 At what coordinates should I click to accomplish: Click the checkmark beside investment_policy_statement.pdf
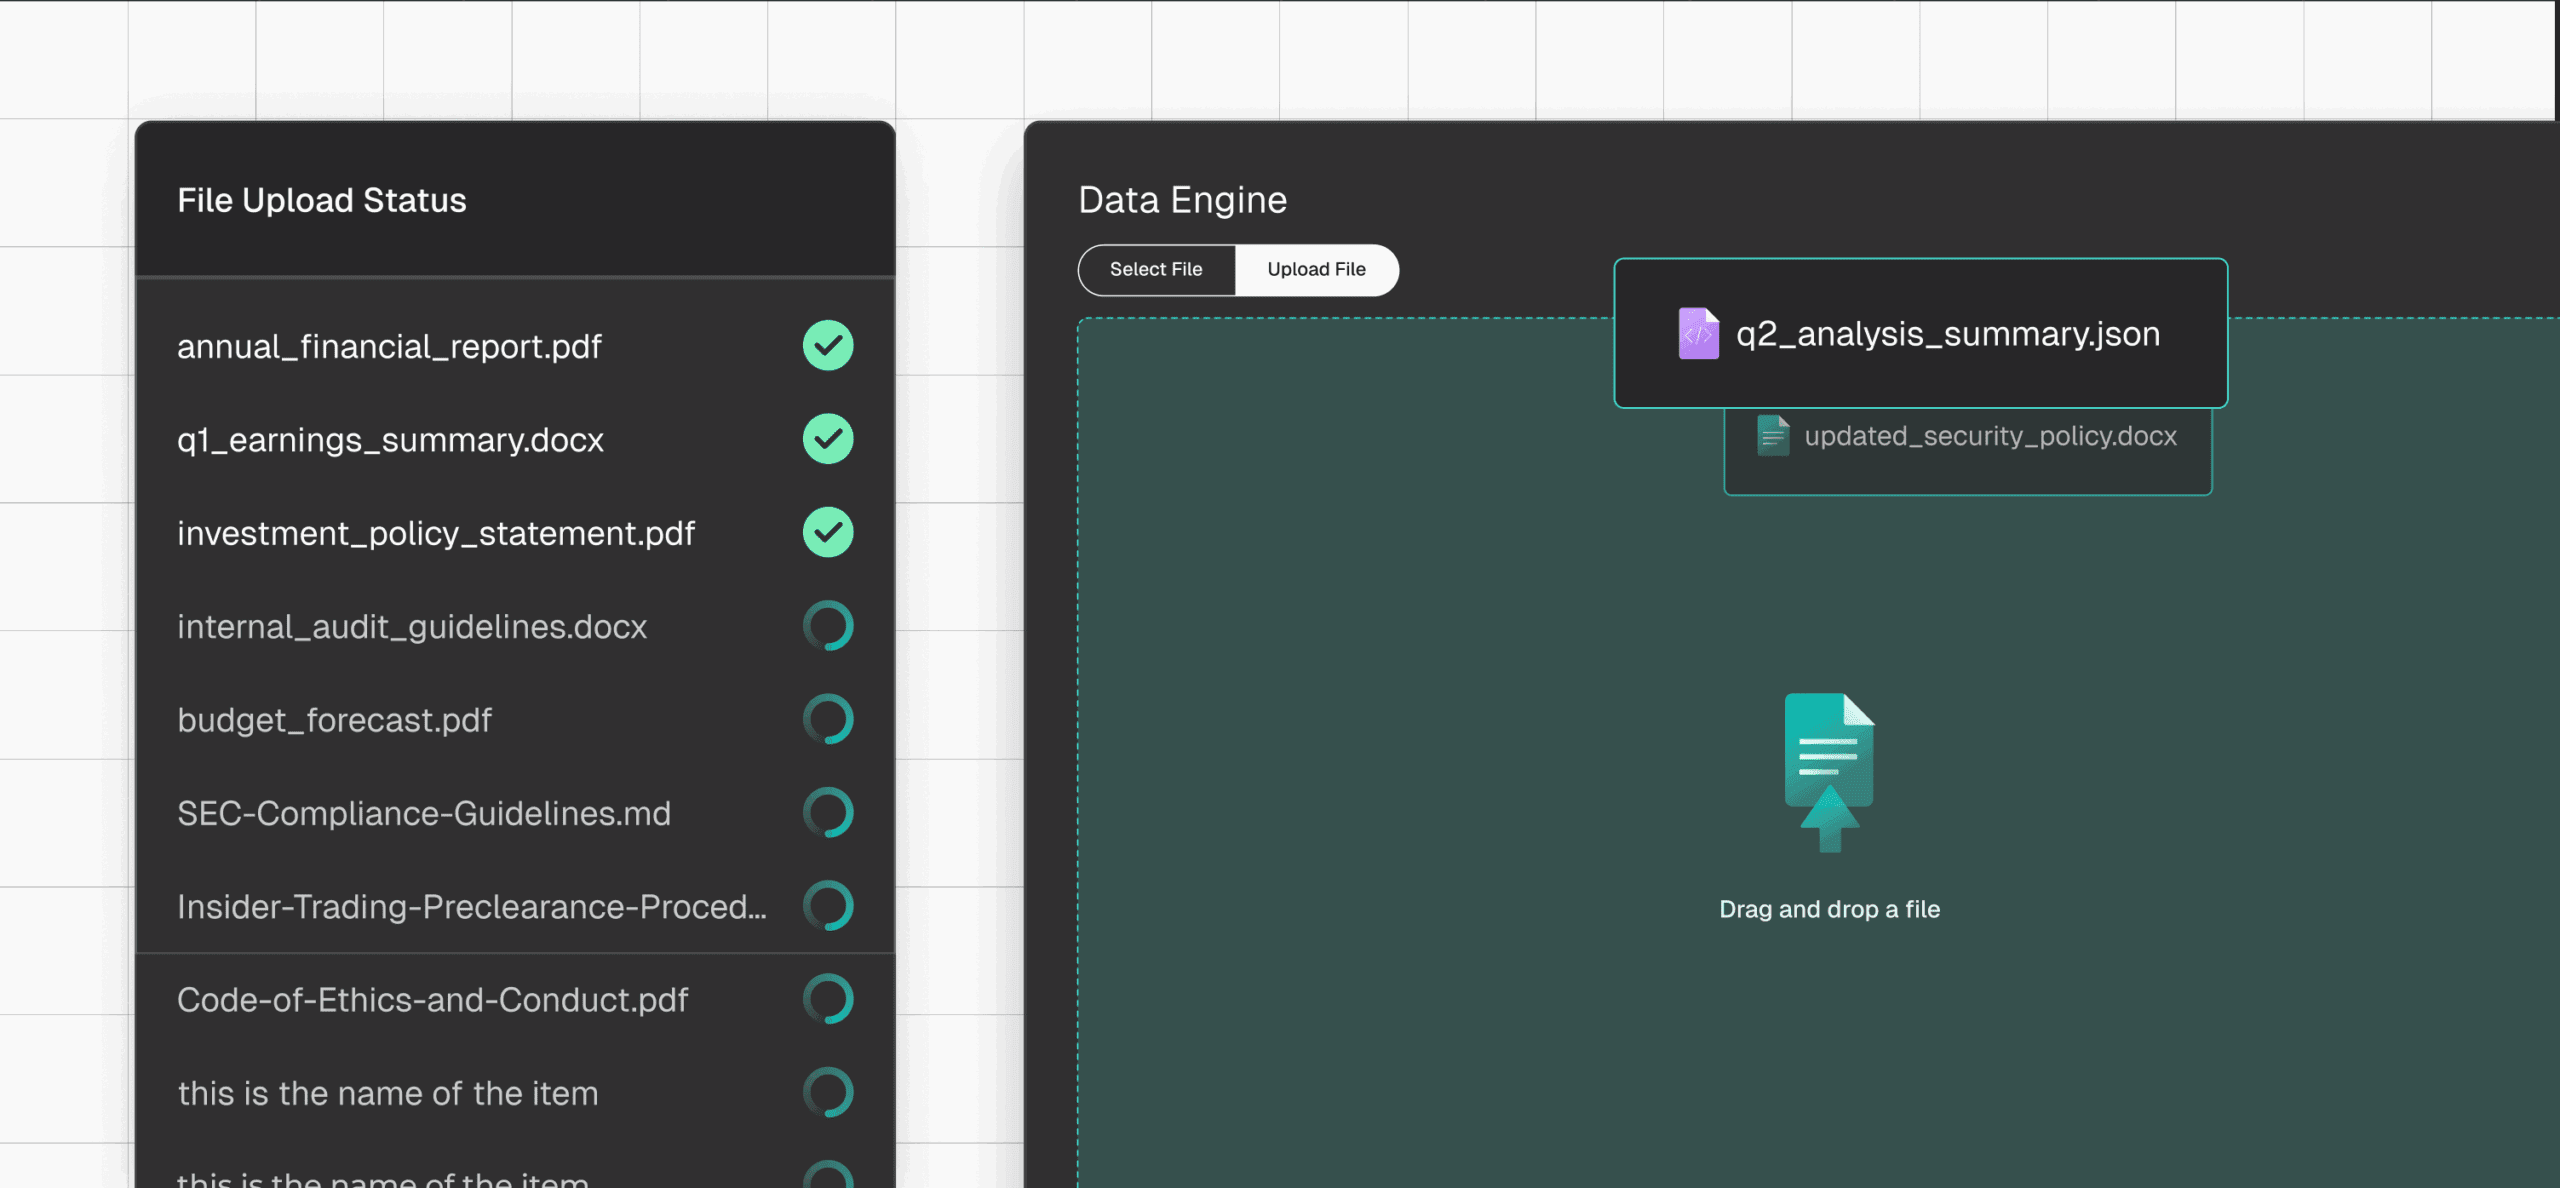pyautogui.click(x=827, y=533)
